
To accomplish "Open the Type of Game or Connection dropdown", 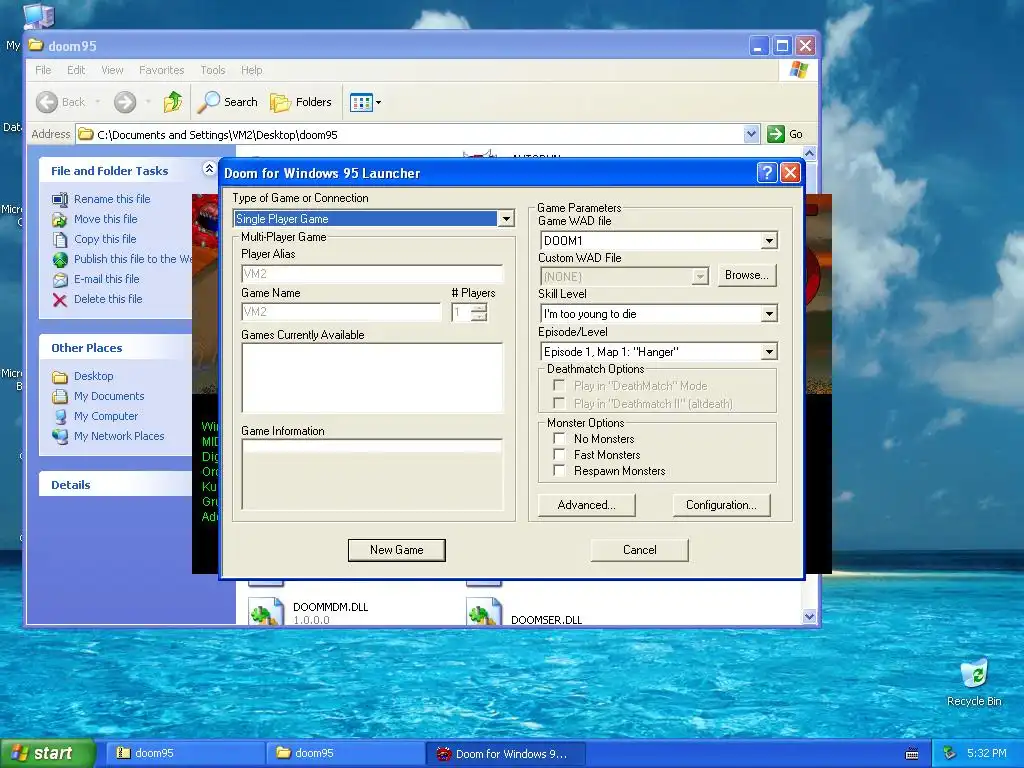I will point(506,219).
